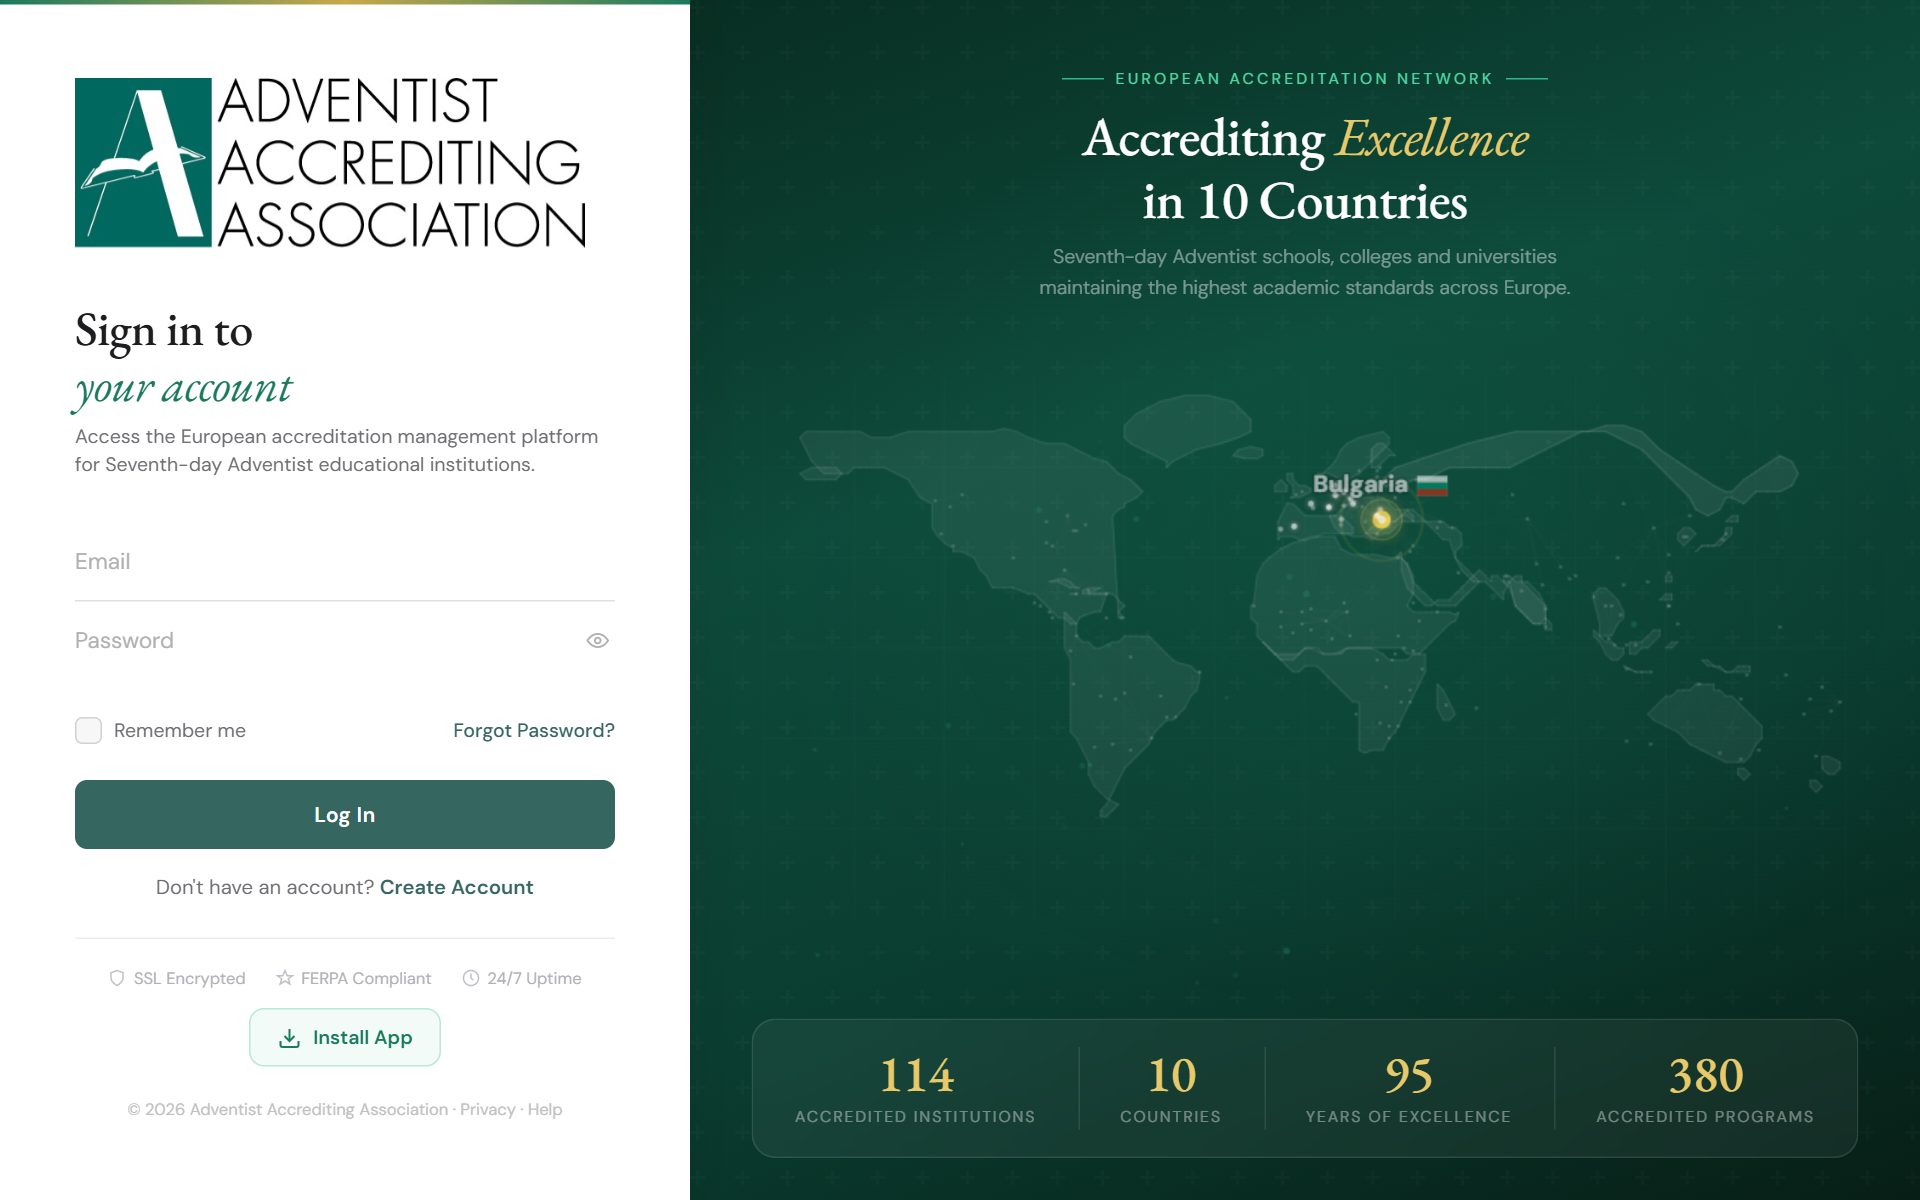Focus the Email input field
1920x1200 pixels.
coord(344,562)
